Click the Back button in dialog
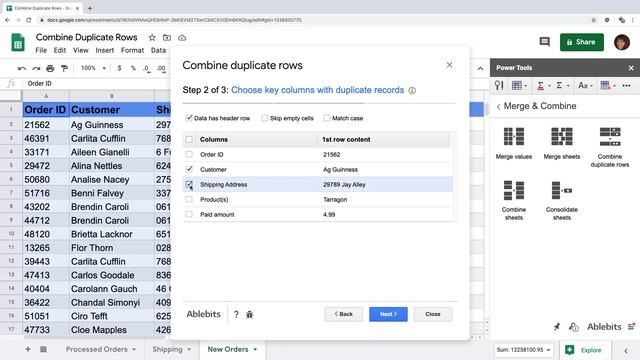 tap(343, 314)
